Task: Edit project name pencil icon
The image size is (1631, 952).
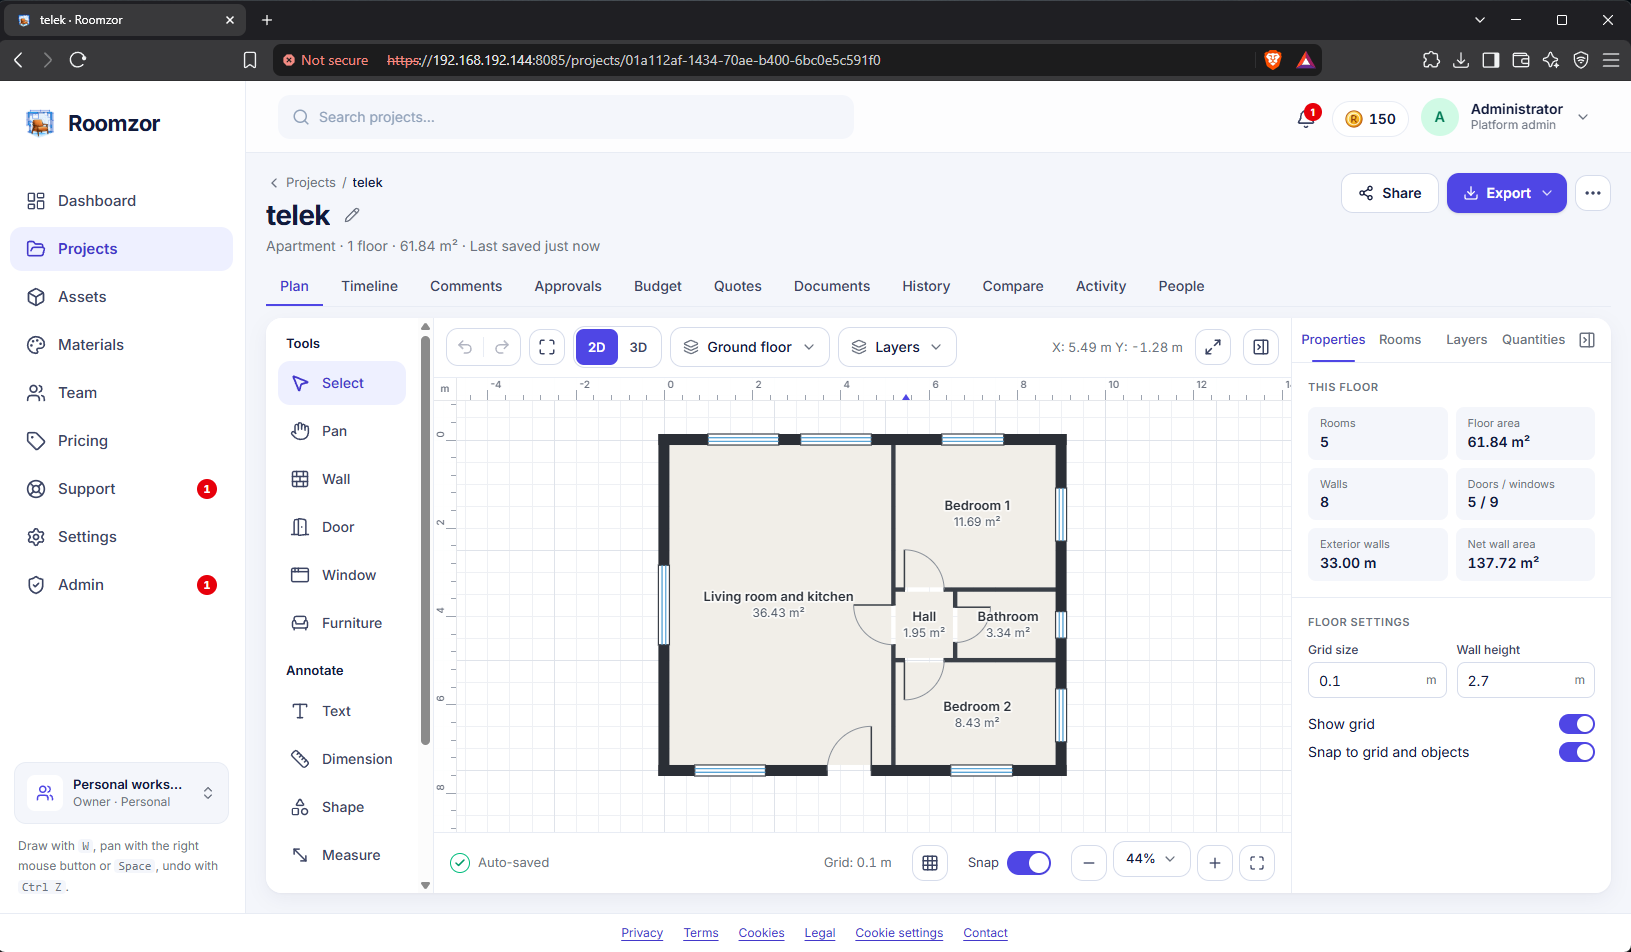Action: 352,215
